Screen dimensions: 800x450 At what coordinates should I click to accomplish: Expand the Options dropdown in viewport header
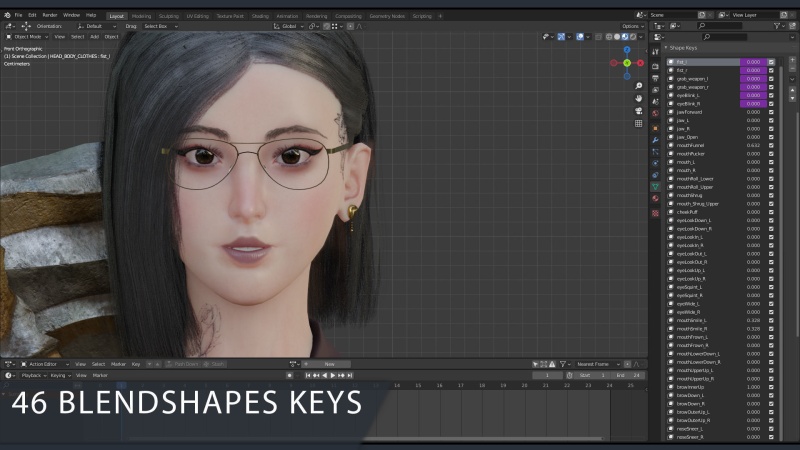click(633, 26)
